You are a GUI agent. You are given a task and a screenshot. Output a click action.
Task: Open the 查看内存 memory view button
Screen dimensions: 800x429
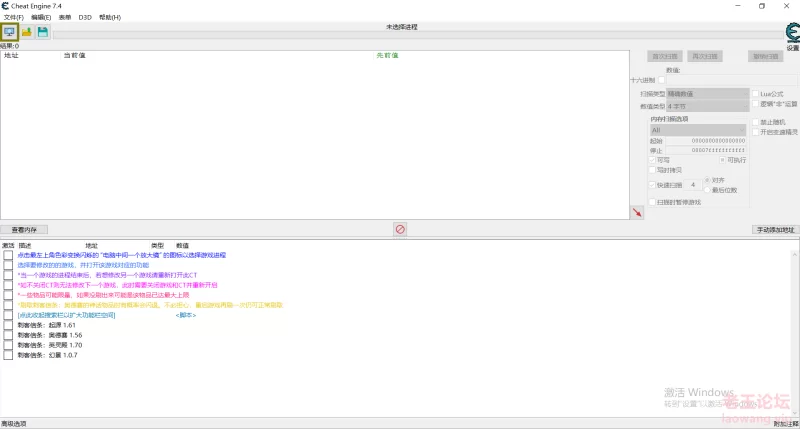click(24, 230)
